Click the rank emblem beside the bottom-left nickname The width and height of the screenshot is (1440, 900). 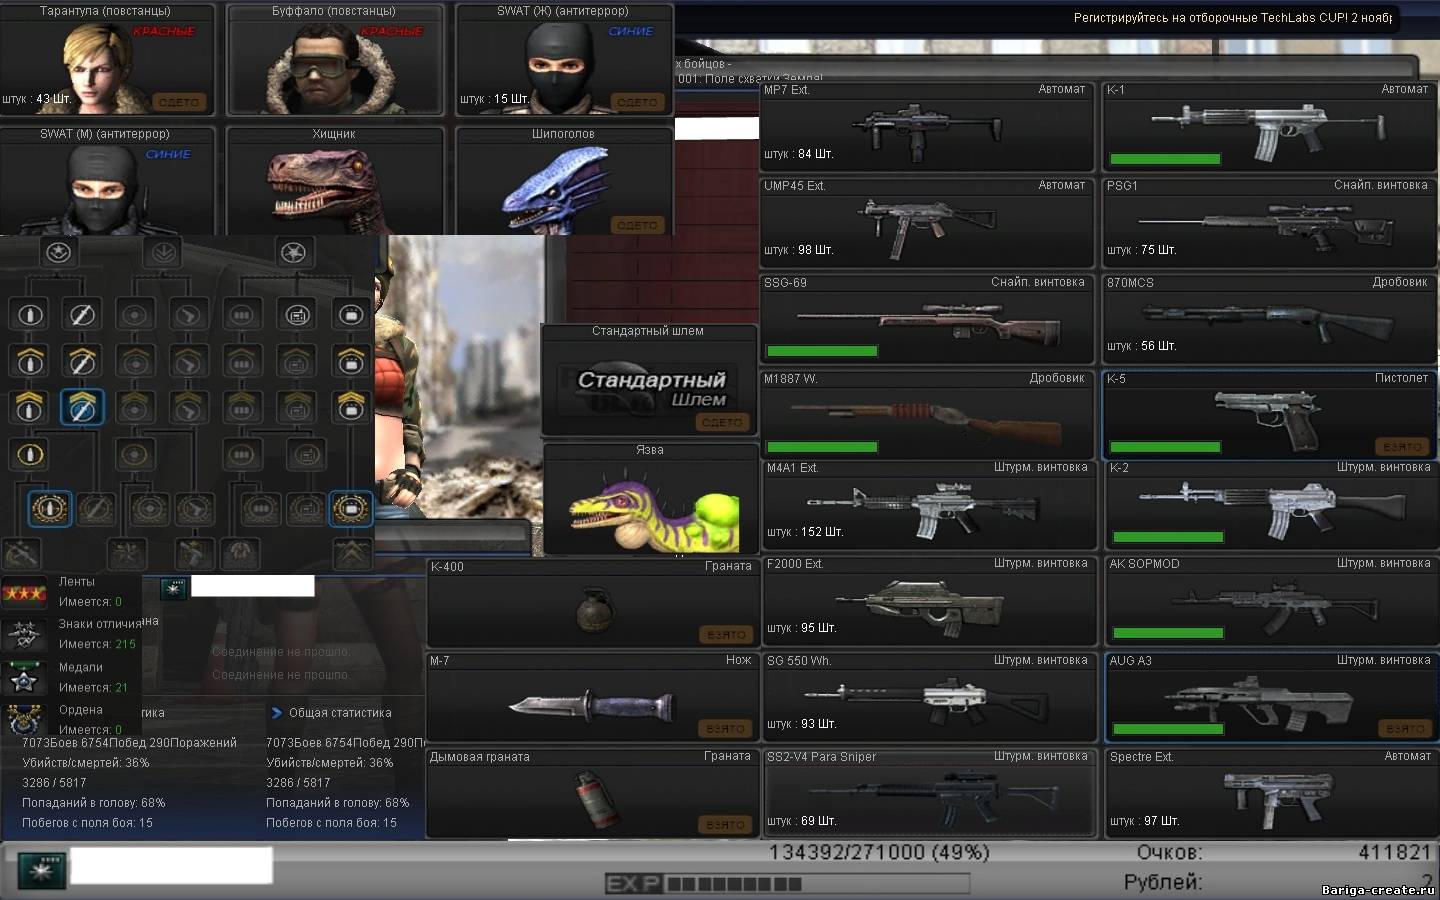coord(42,869)
